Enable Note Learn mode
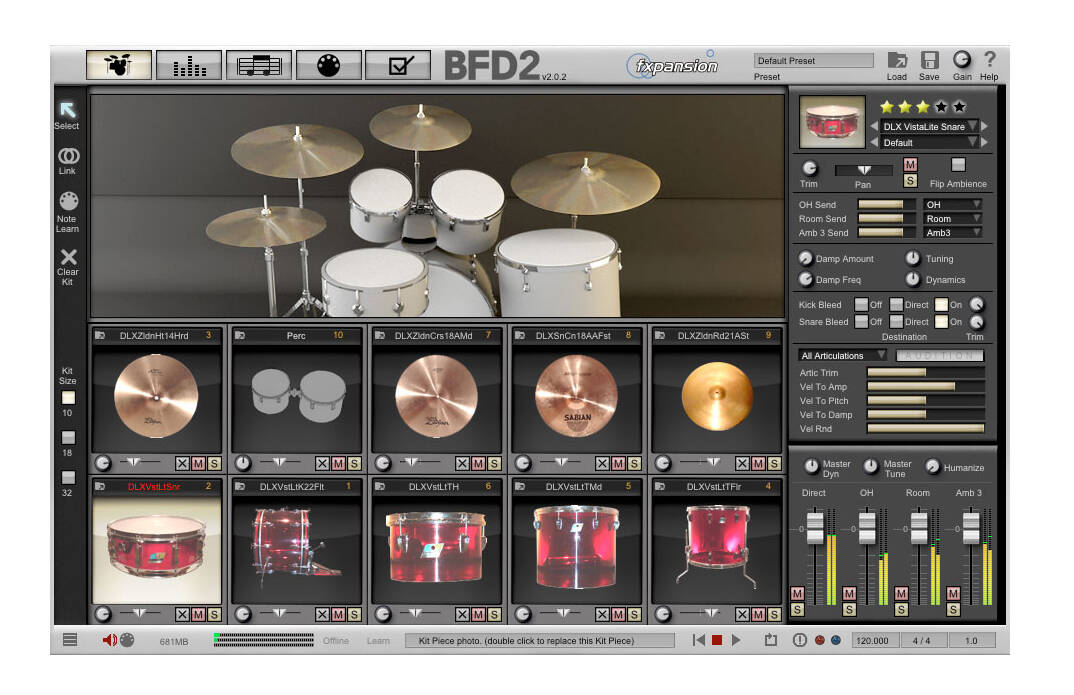Image resolution: width=1074 pixels, height=695 pixels. point(68,201)
